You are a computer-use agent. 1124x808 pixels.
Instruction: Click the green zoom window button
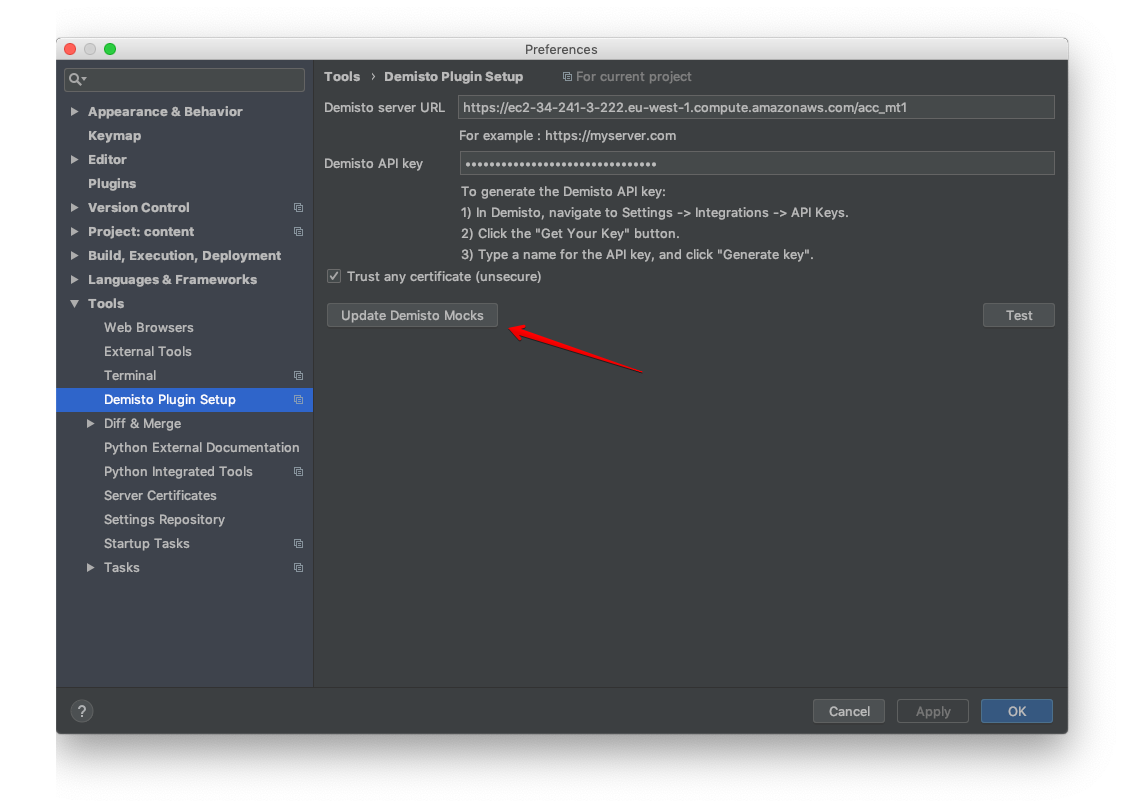click(110, 49)
